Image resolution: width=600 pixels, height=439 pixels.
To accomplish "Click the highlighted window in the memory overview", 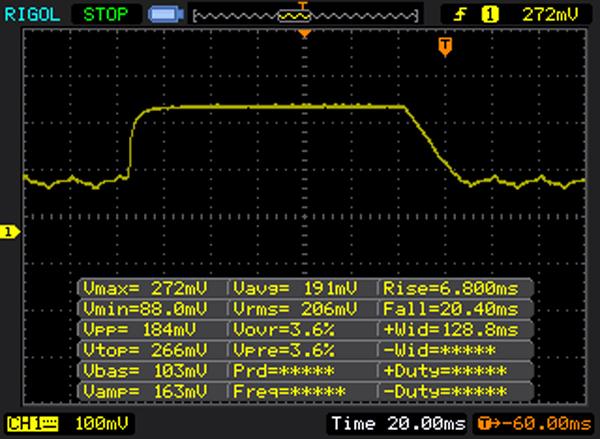I will pyautogui.click(x=294, y=16).
